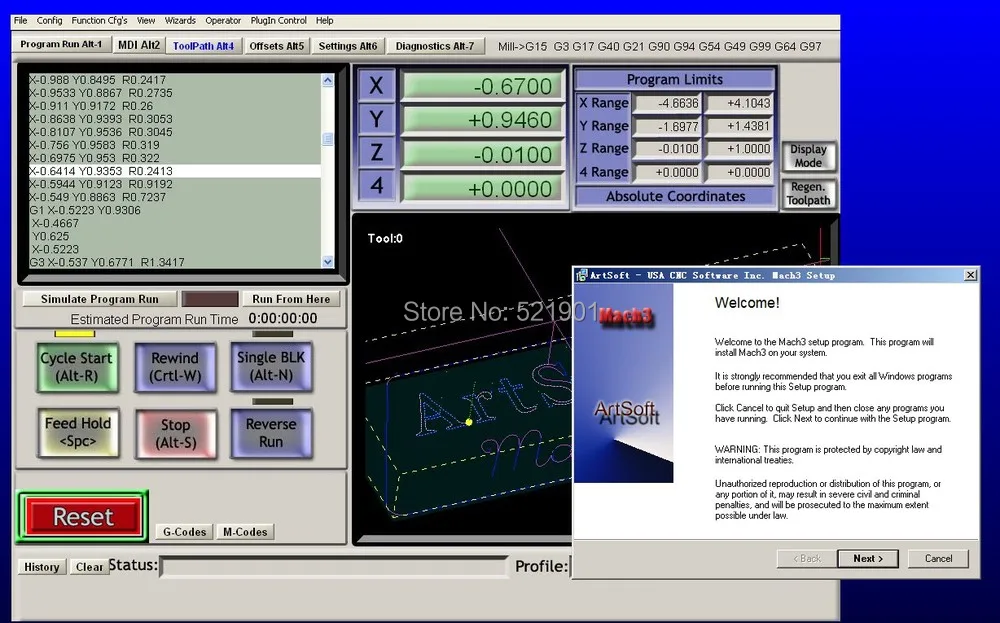Click Cancel in Mach3 Setup dialog
Viewport: 1000px width, 623px height.
pos(938,559)
